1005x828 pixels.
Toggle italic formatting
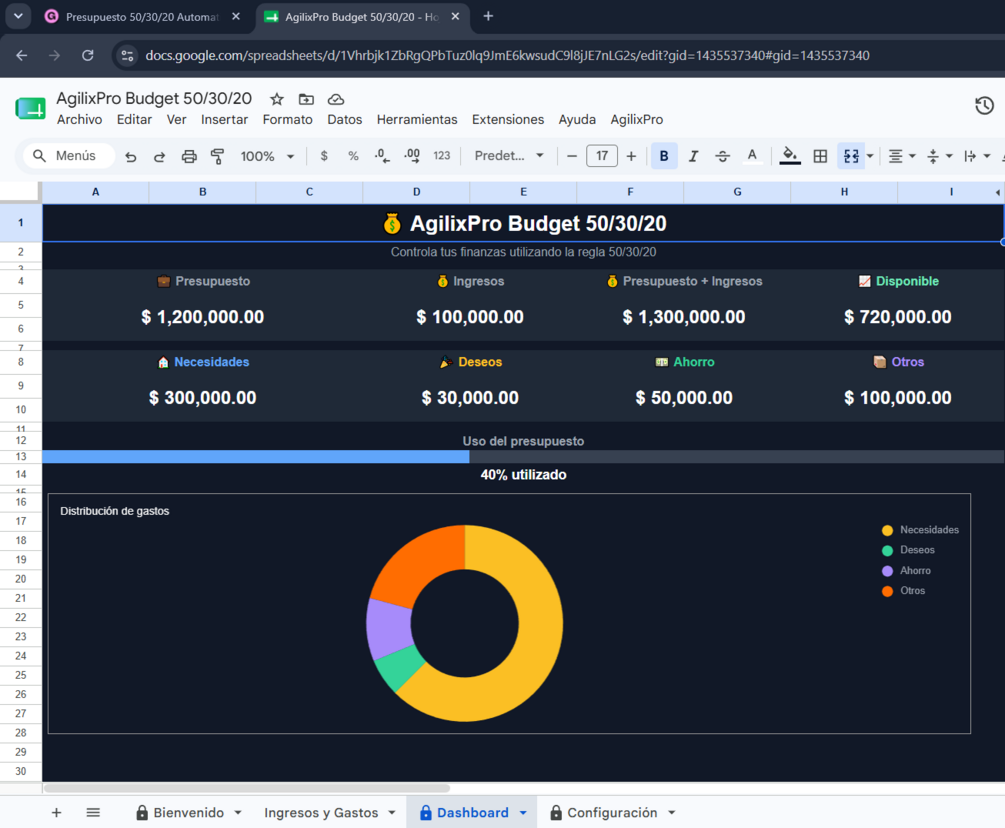click(694, 156)
